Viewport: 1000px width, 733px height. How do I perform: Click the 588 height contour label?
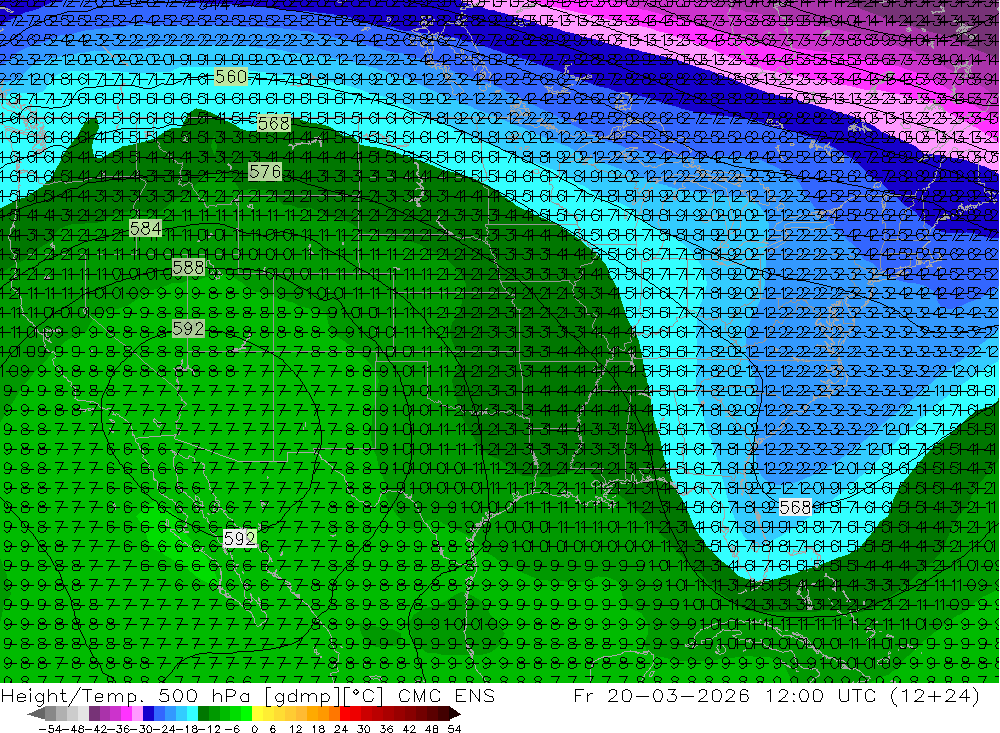[x=188, y=267]
